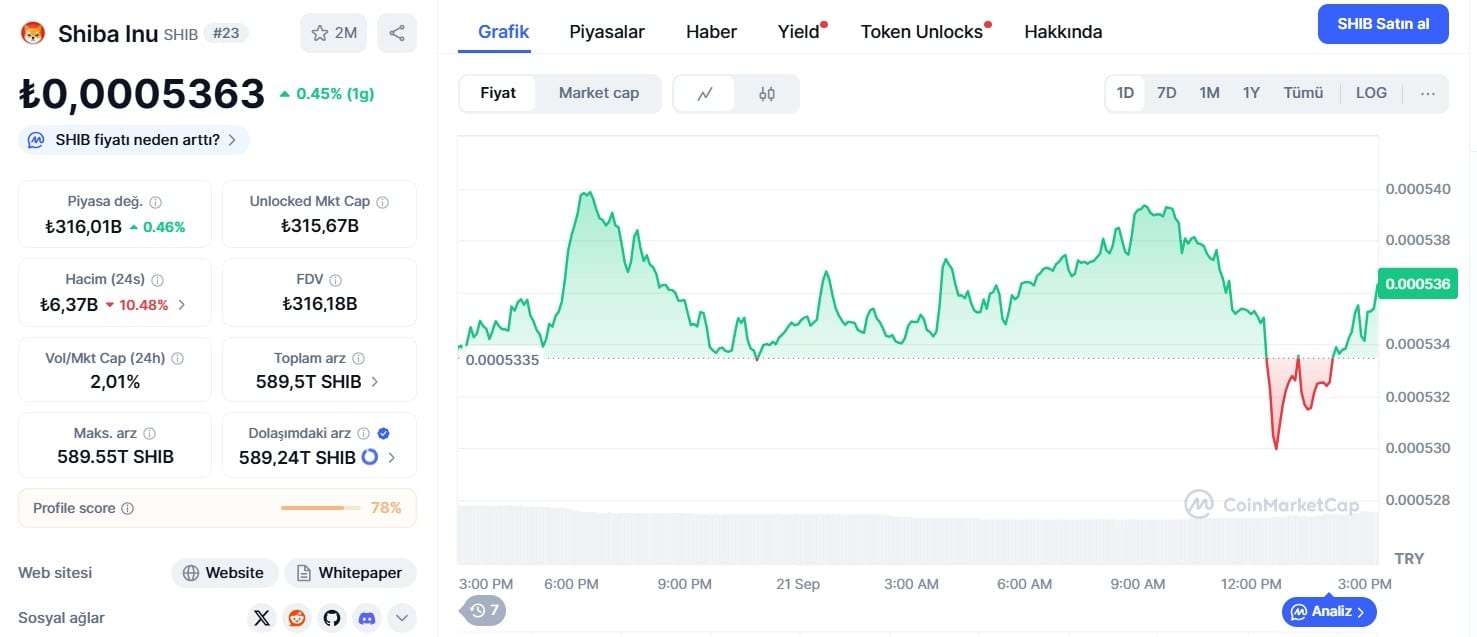Open the Grafik tab
Image resolution: width=1477 pixels, height=637 pixels.
[504, 32]
